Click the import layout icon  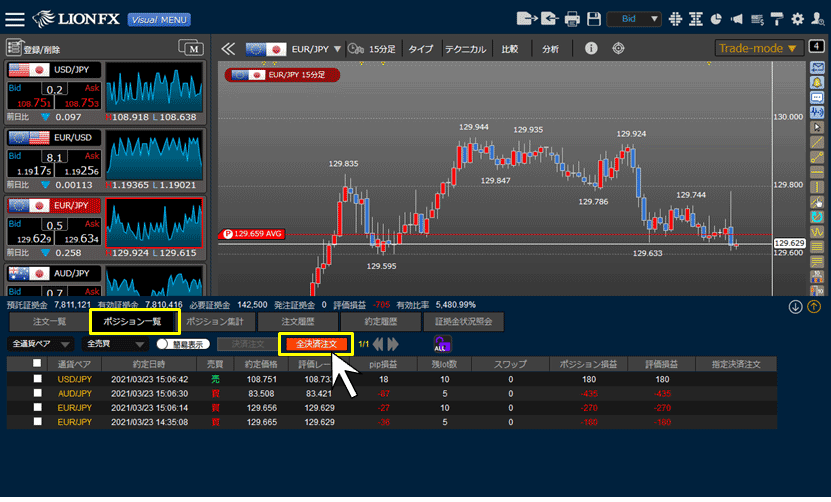pyautogui.click(x=549, y=19)
